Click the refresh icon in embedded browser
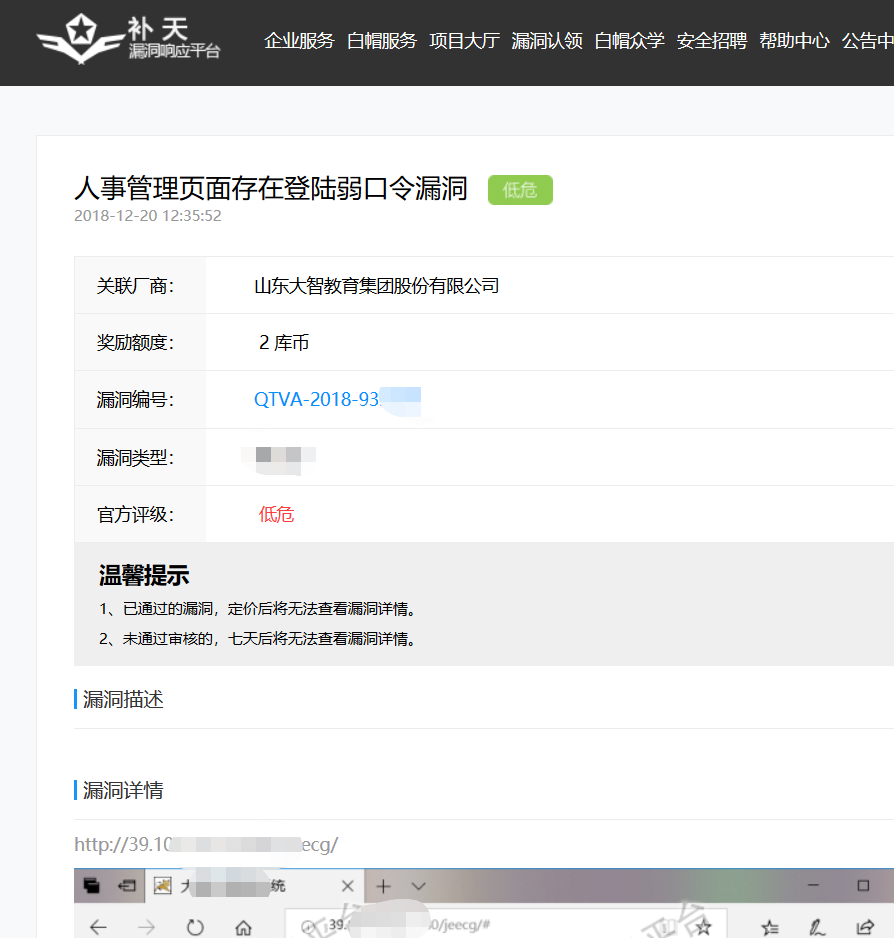 (195, 927)
